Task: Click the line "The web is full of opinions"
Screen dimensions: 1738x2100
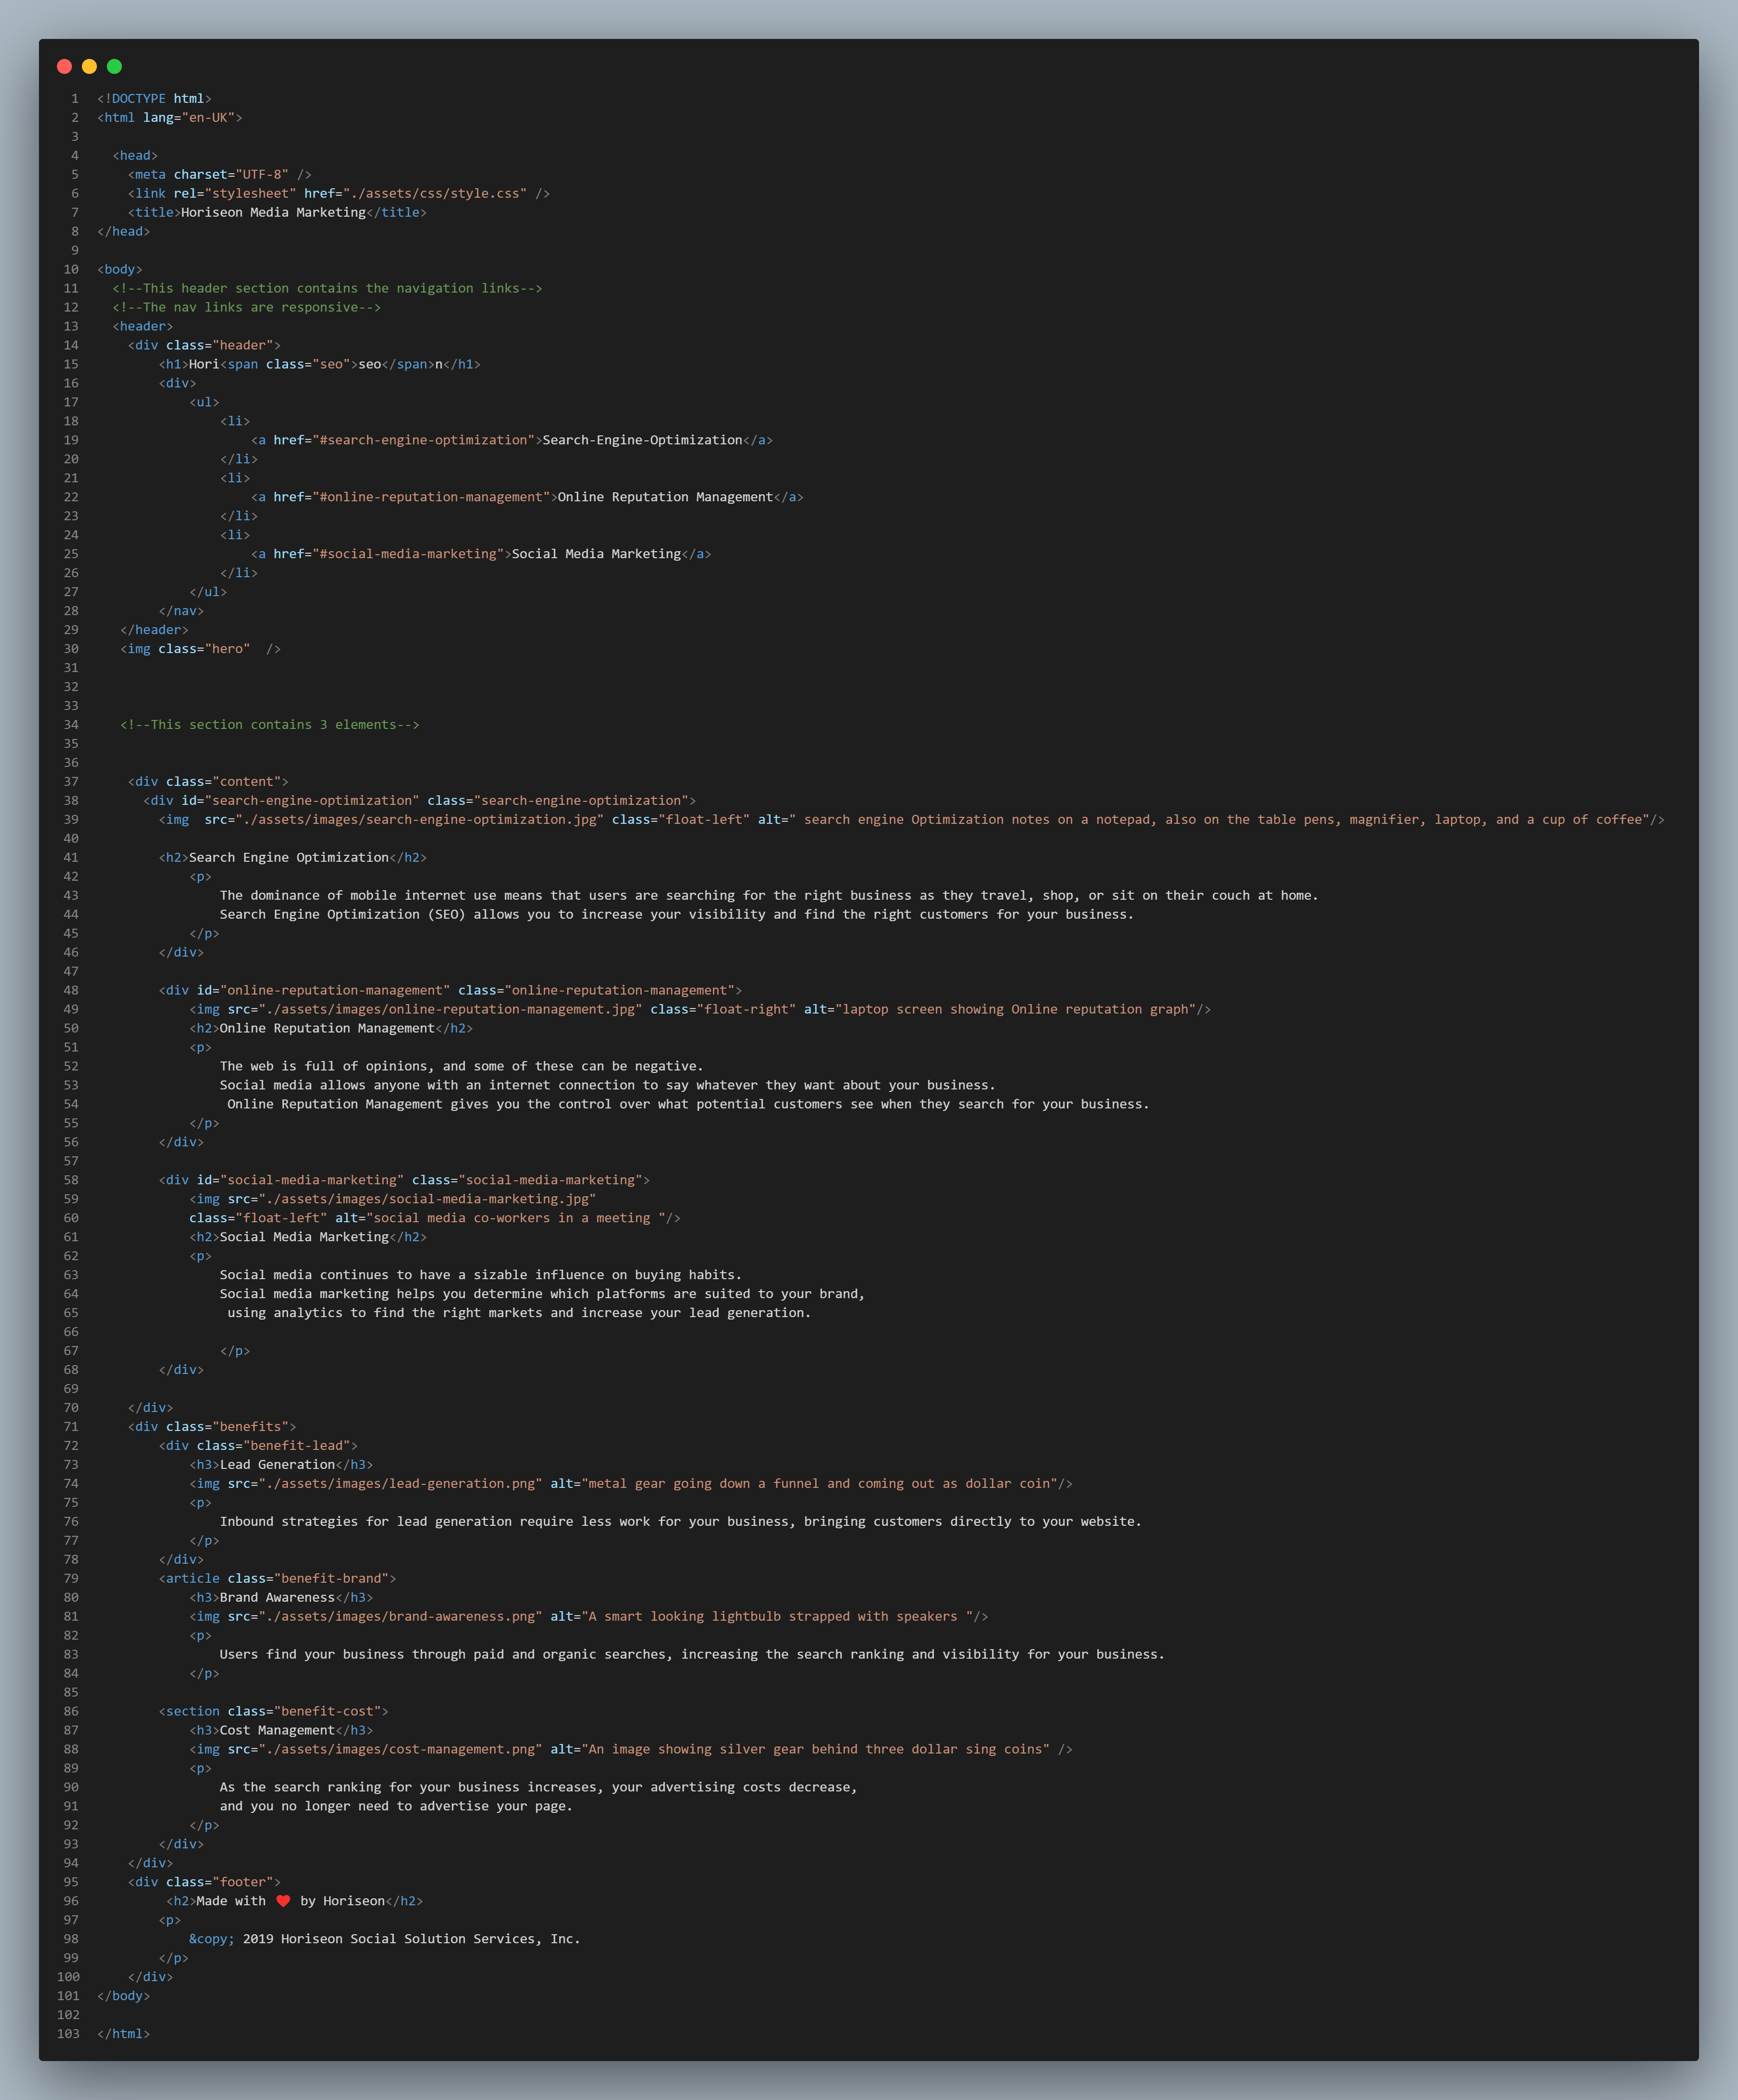Action: click(x=461, y=1067)
